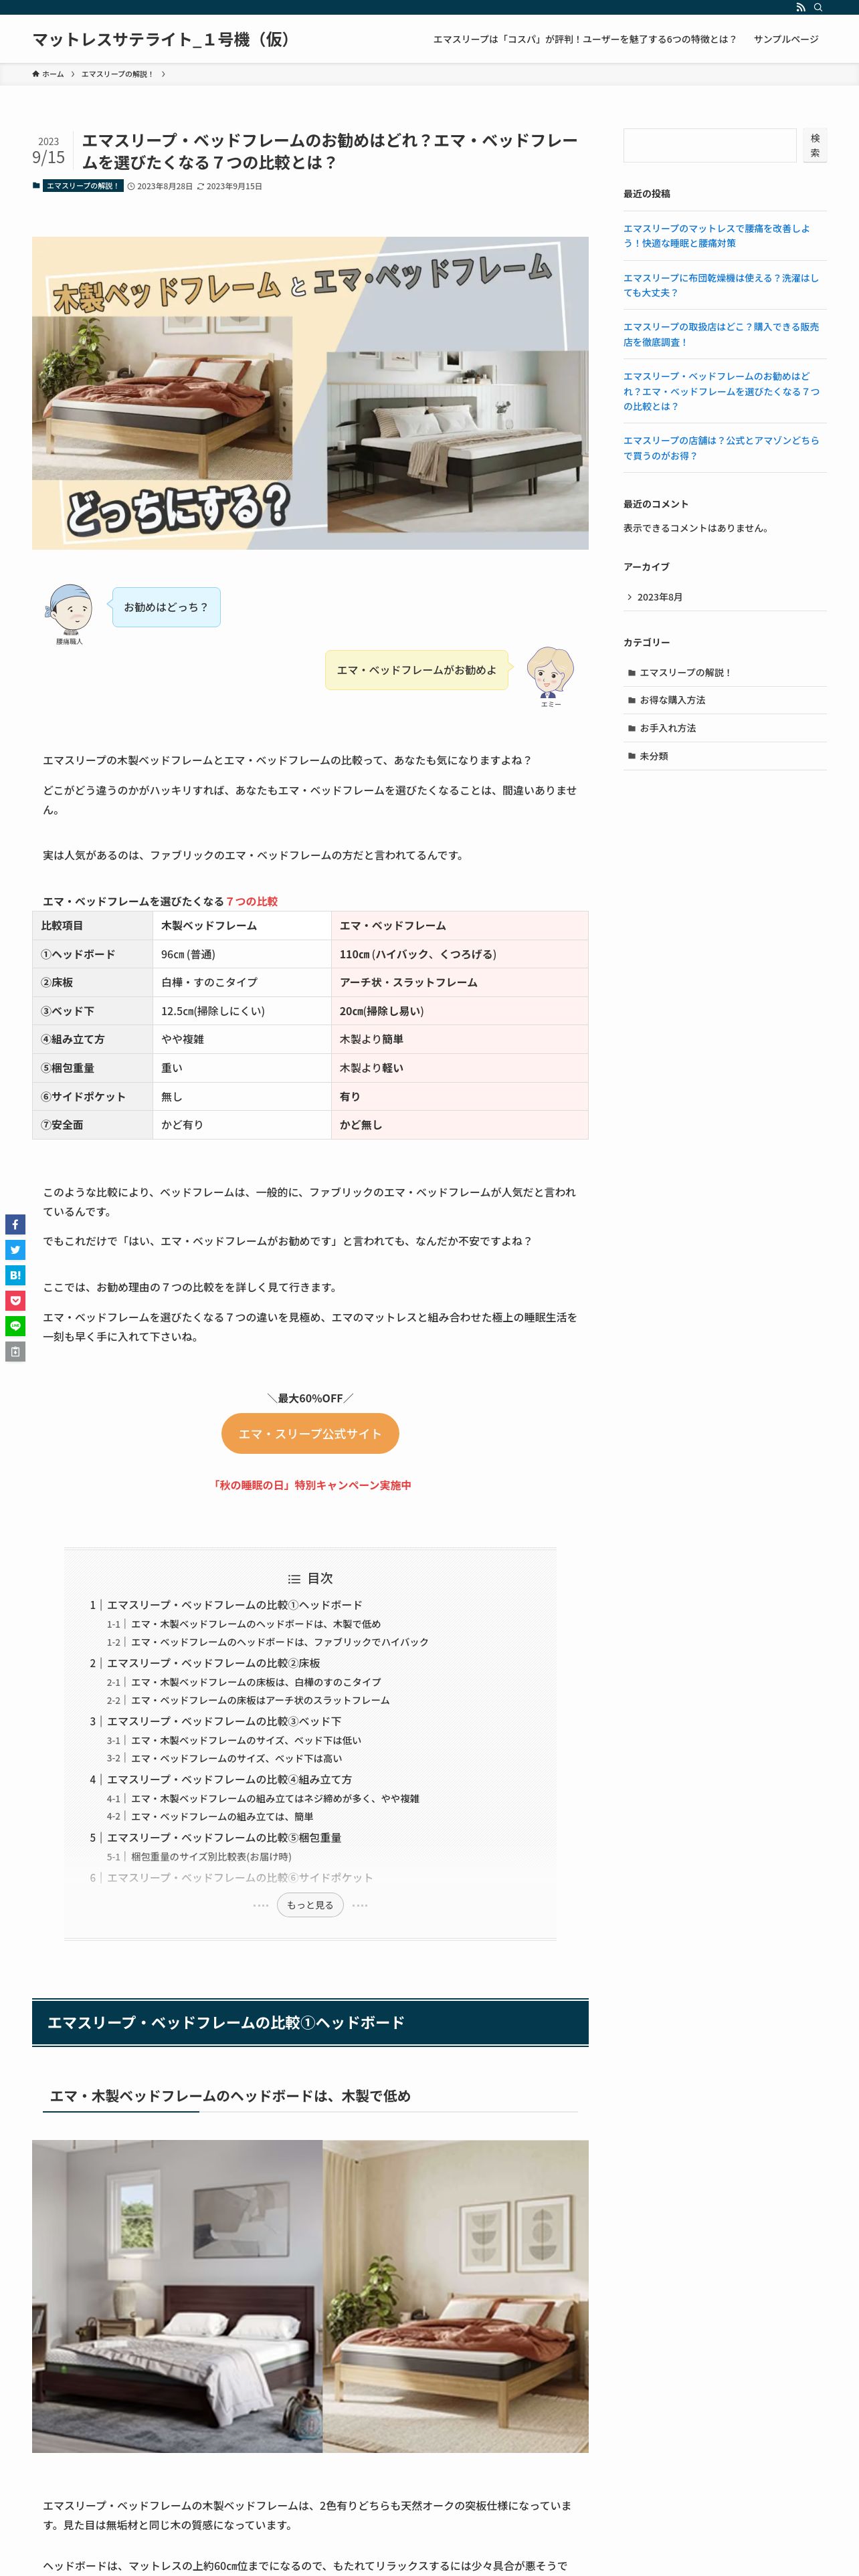
Task: Jump to contents 4-2 組み立ては、簡単
Action: pos(222,1816)
